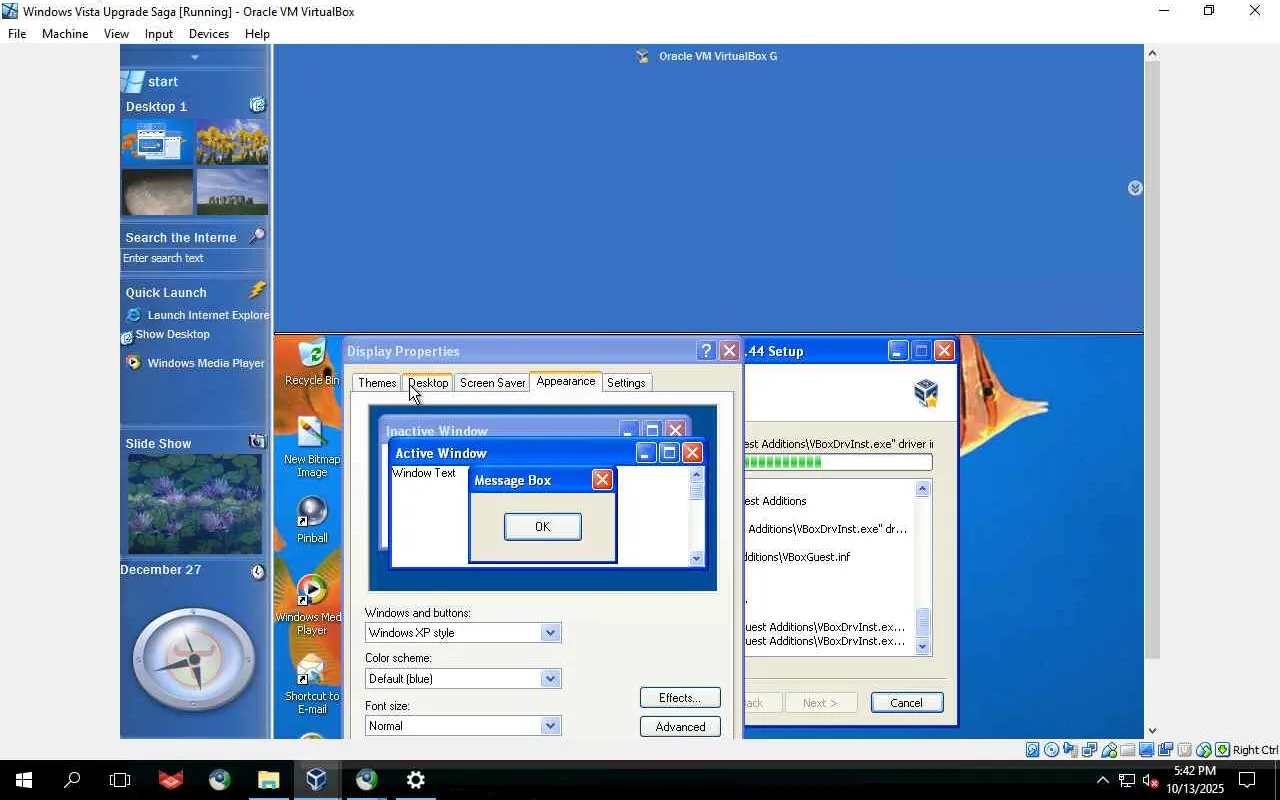This screenshot has width=1280, height=800.
Task: Click the VirtualBox USB status icon
Action: [x=1109, y=750]
